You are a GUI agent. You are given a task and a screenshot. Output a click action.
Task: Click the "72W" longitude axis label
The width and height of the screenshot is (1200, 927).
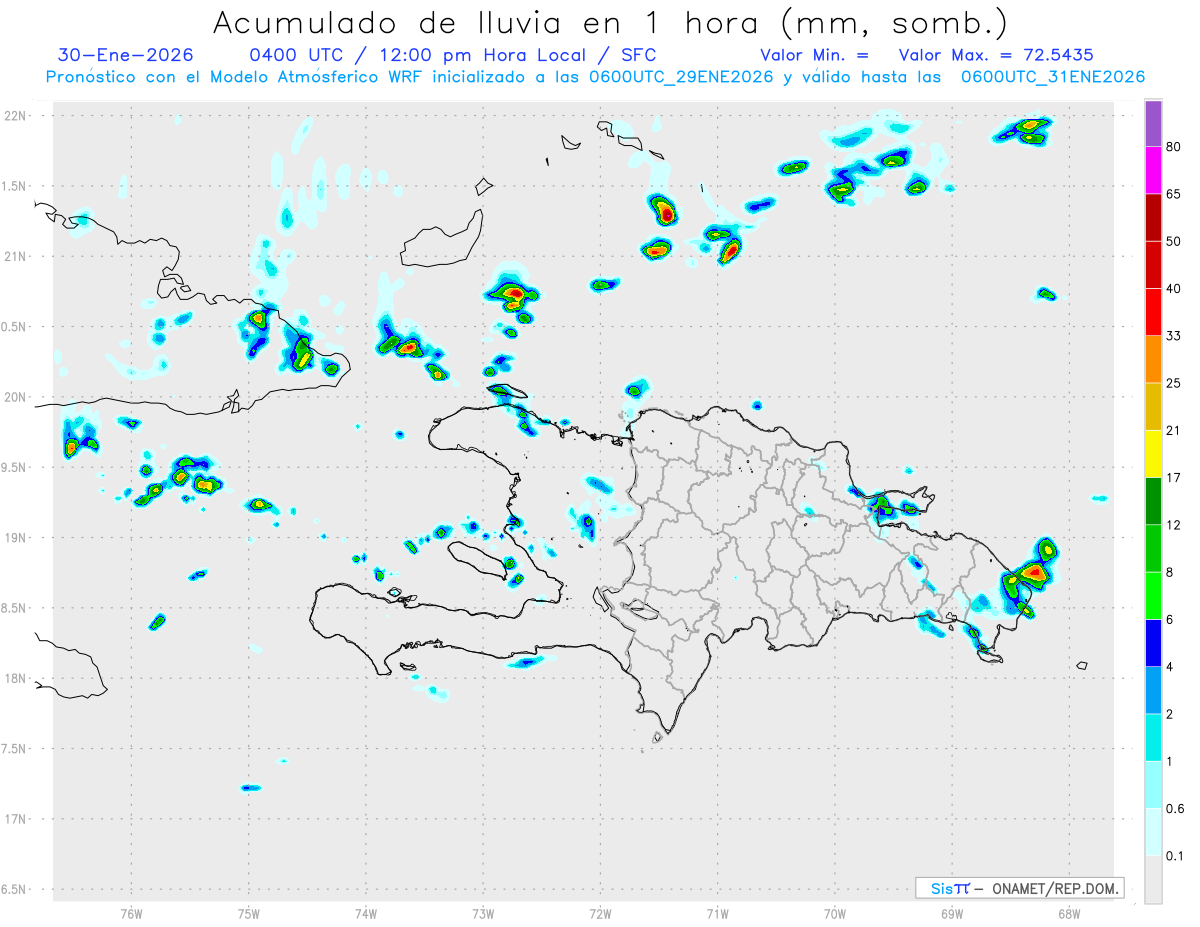(x=600, y=913)
